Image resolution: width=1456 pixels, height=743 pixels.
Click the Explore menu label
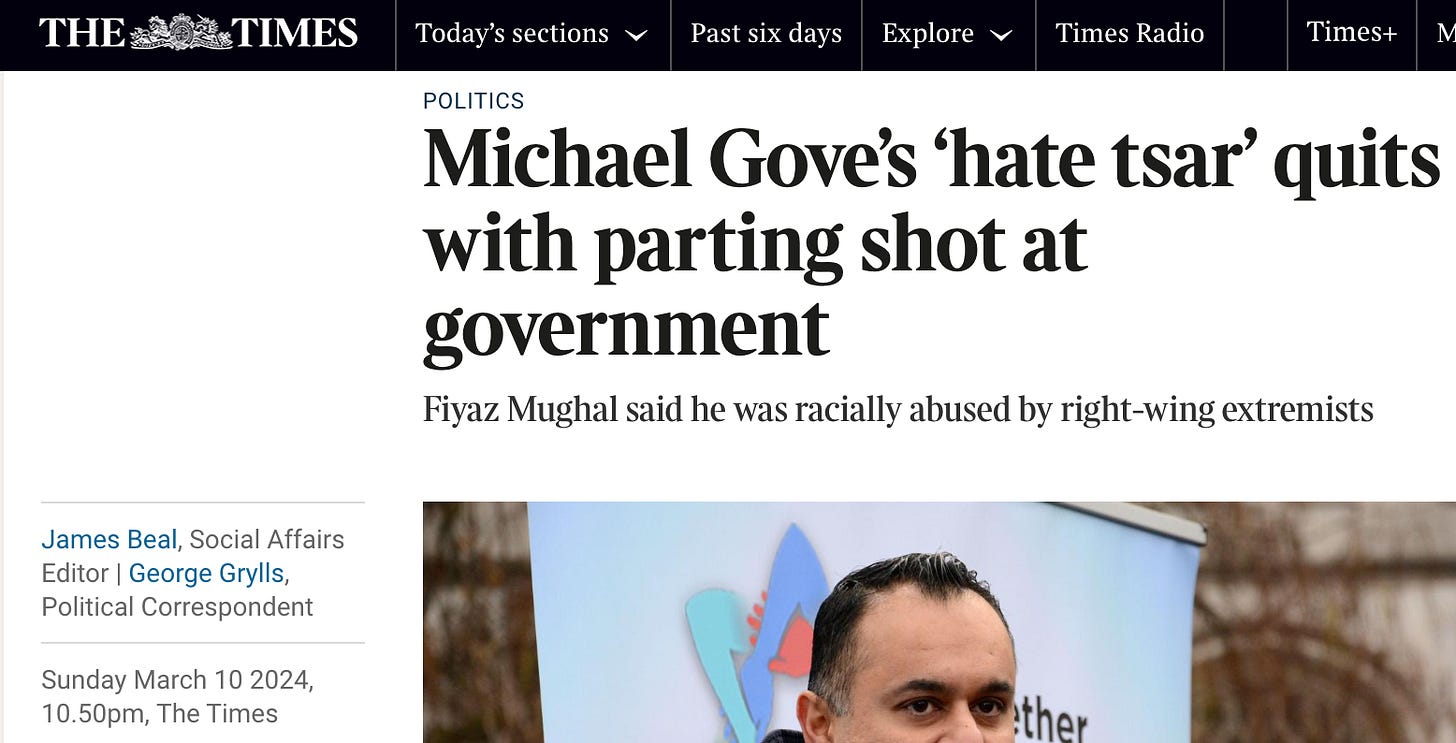click(x=928, y=33)
